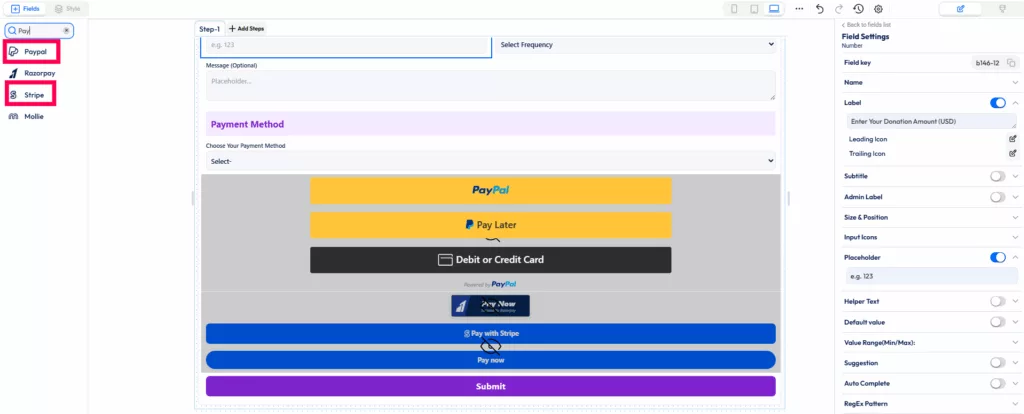Viewport: 1024px width, 414px height.
Task: Open the Choose Your Payment Method dropdown
Action: coord(490,161)
